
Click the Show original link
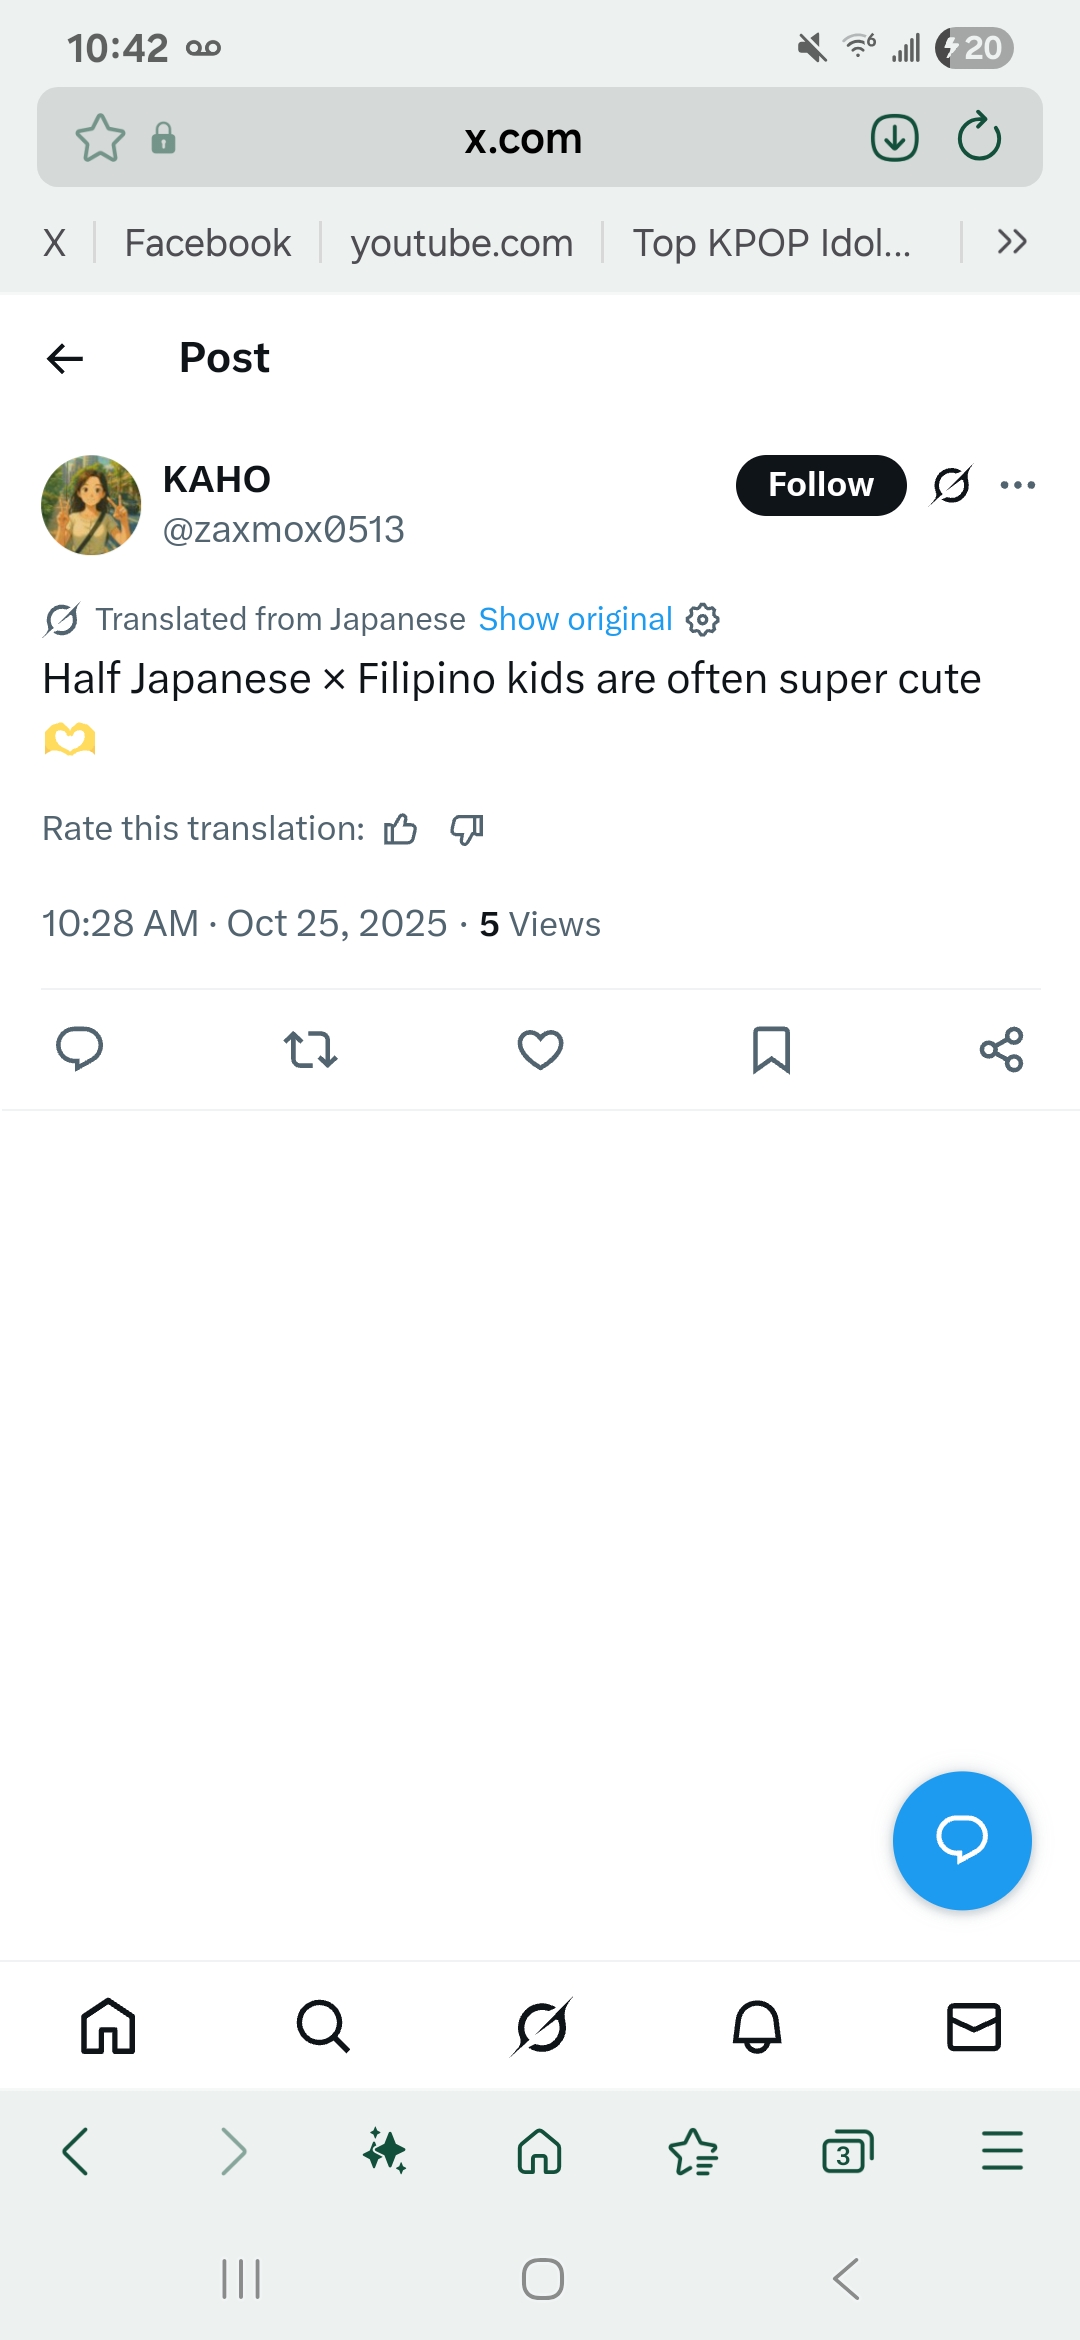click(575, 620)
